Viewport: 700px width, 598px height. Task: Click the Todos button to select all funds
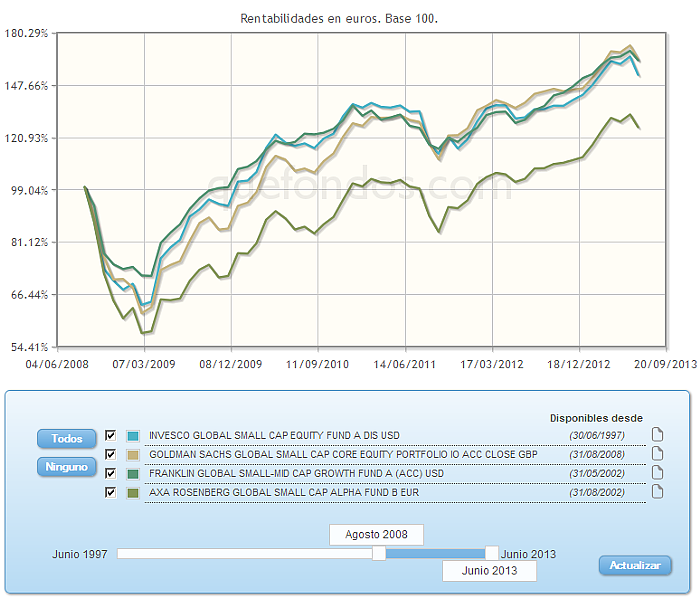tap(67, 439)
